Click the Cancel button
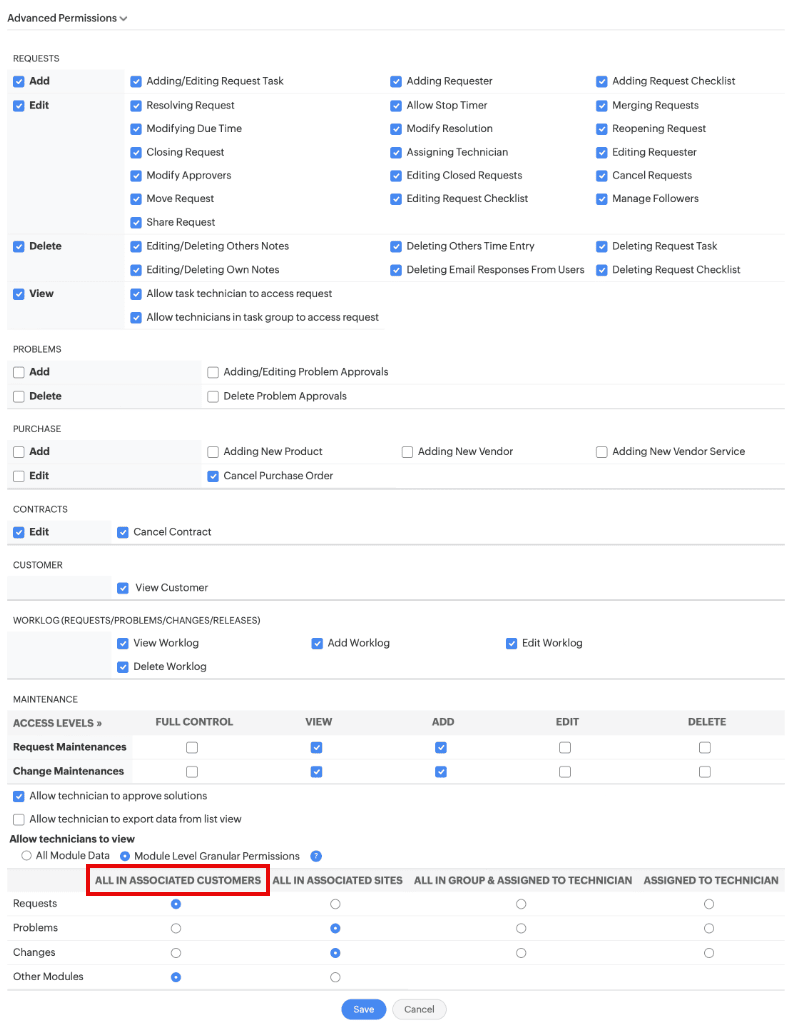The height and width of the screenshot is (1026, 790). tap(419, 1009)
